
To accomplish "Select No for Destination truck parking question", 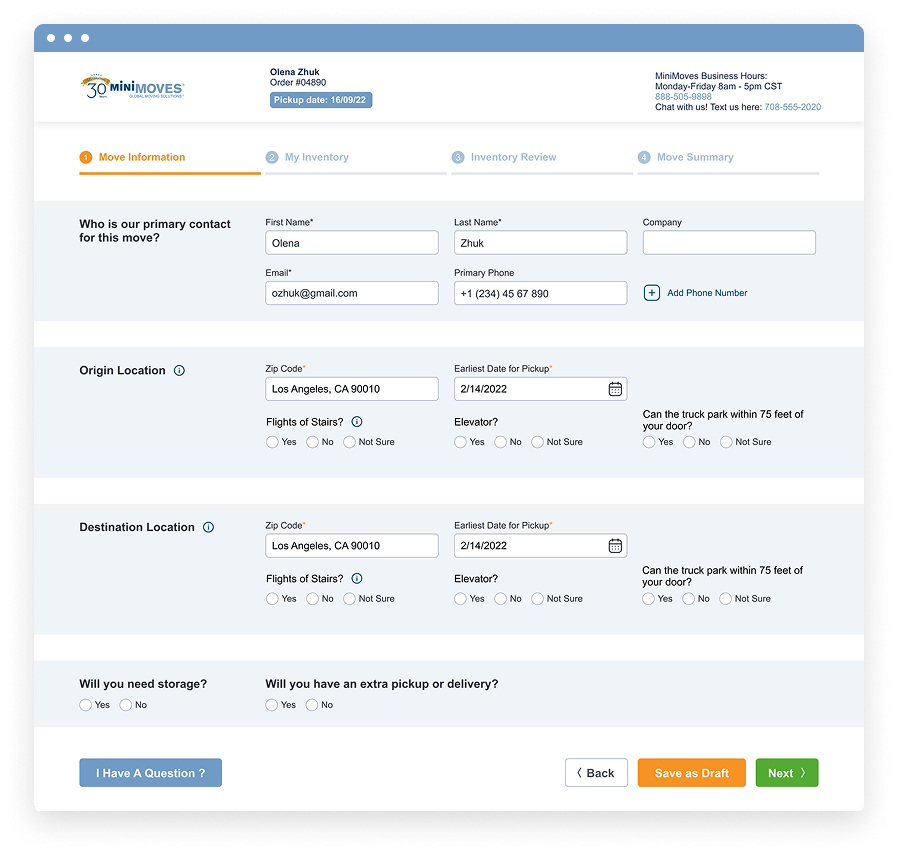I will pyautogui.click(x=688, y=598).
